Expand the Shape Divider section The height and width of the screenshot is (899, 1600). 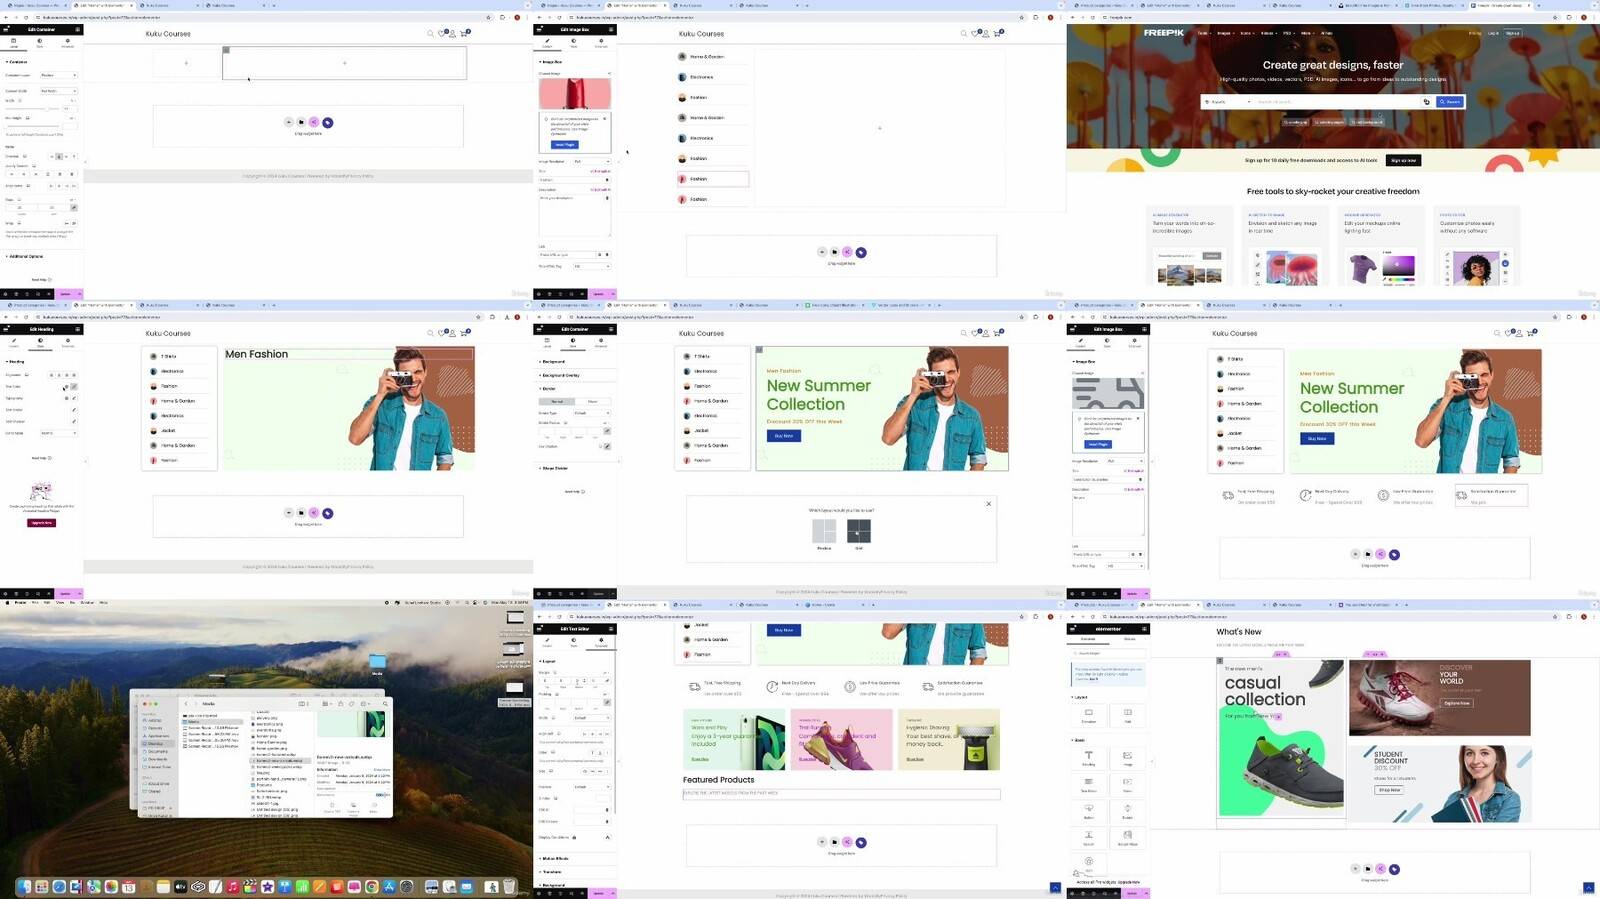tap(554, 468)
